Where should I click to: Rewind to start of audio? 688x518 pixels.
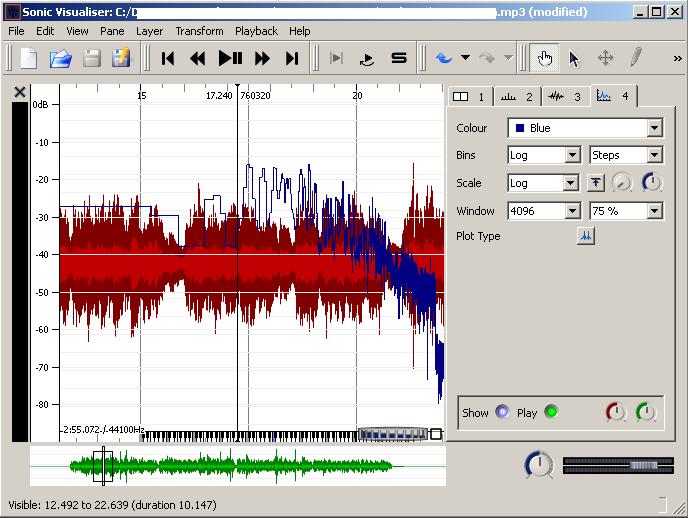coord(168,58)
